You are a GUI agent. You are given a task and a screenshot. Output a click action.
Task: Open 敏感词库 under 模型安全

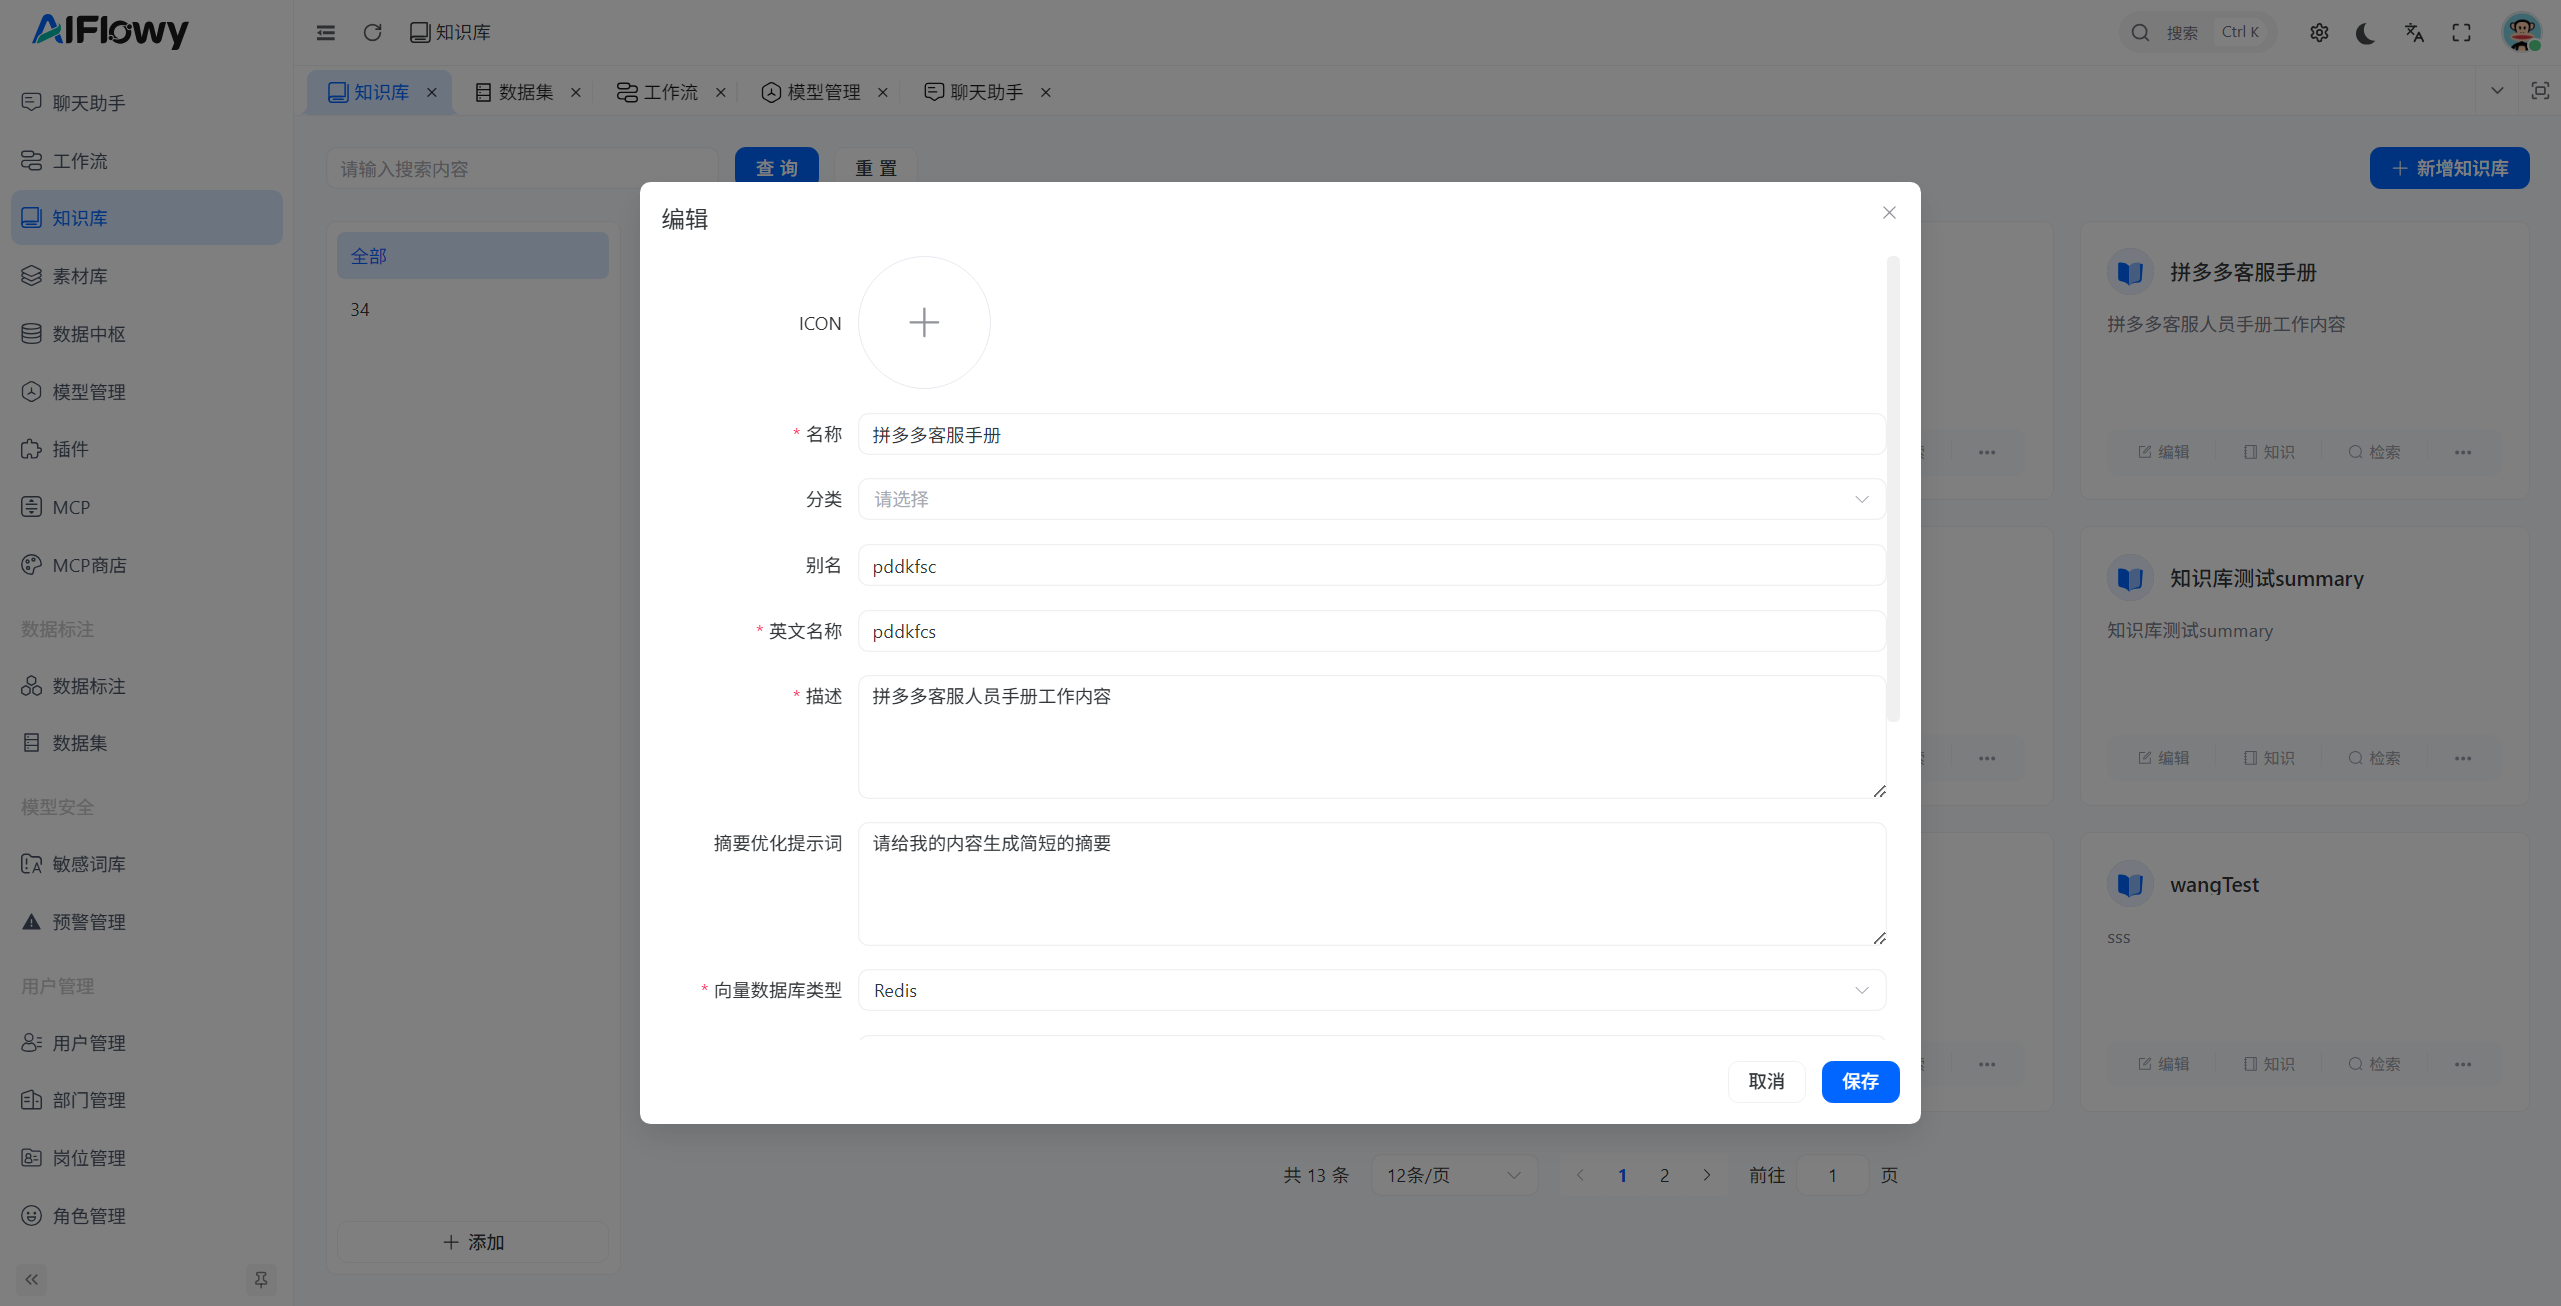[x=88, y=863]
